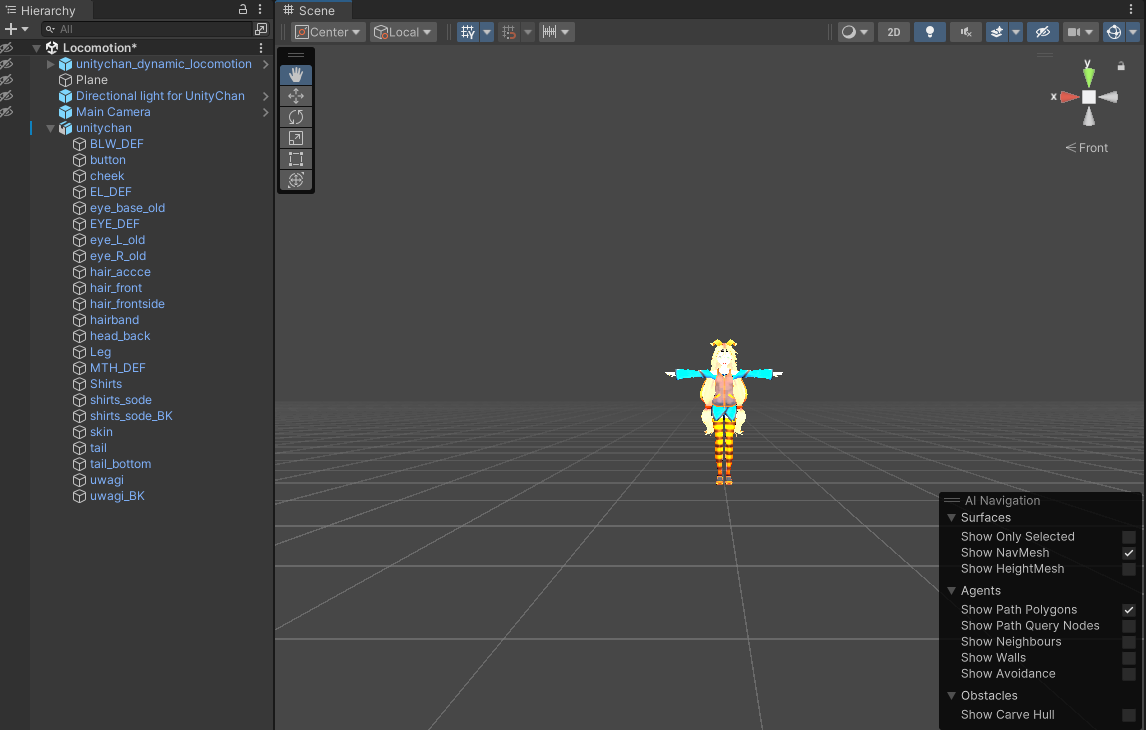Enable Show Path Query Nodes
Viewport: 1146px width, 730px height.
1128,626
